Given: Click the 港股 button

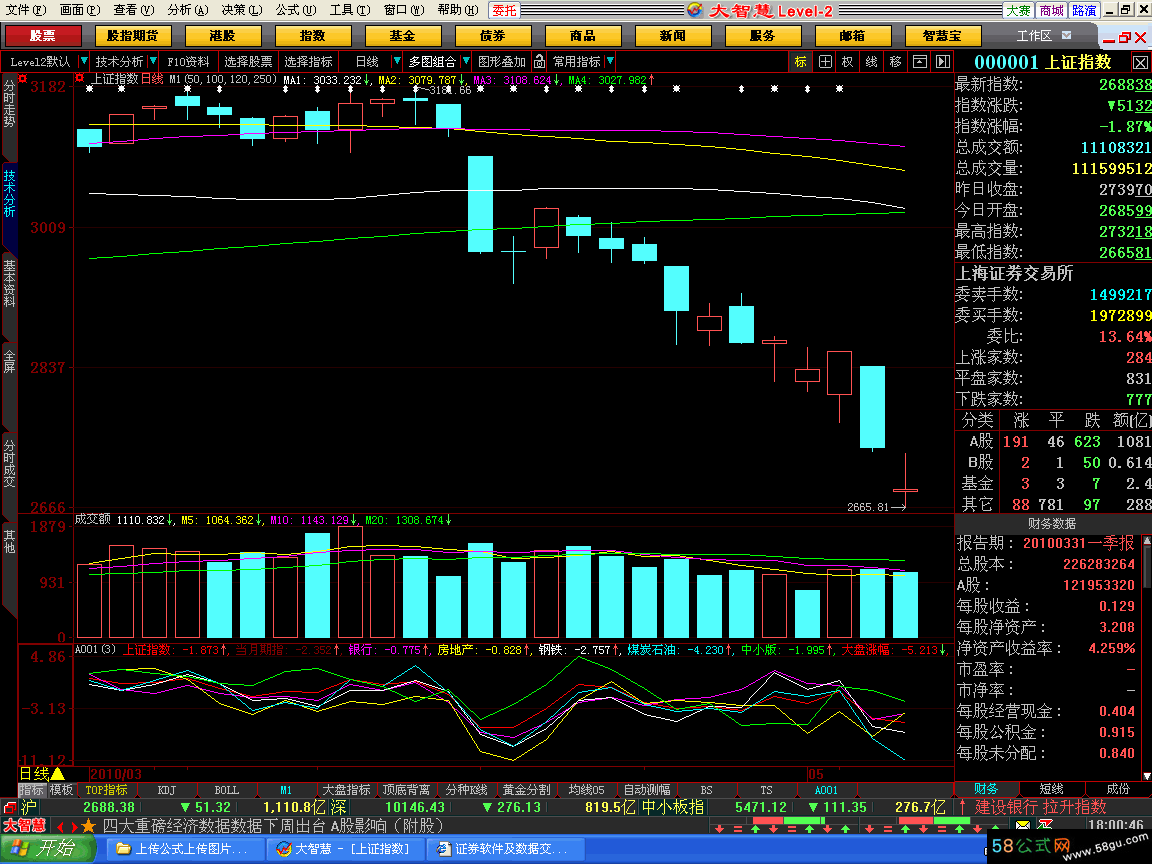Looking at the screenshot, I should click(x=223, y=35).
